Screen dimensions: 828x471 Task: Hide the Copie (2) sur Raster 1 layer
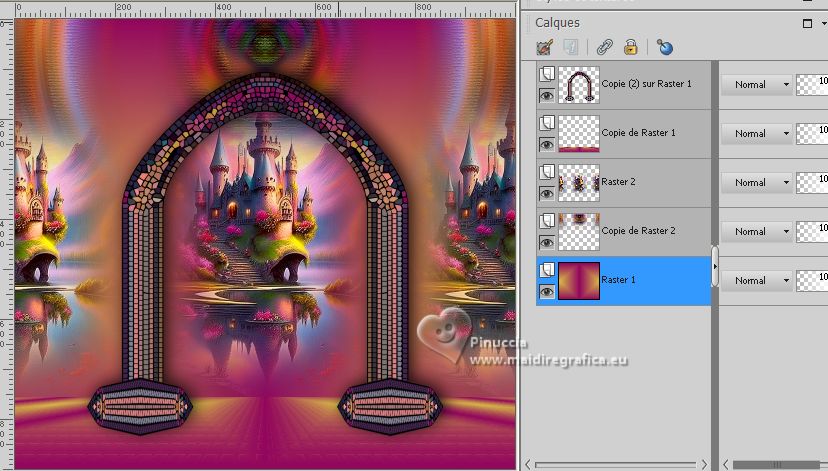547,96
